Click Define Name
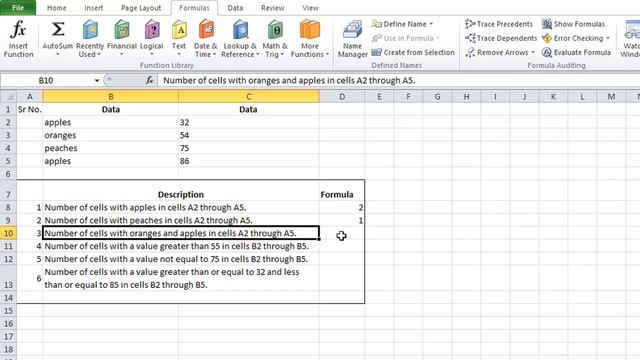The width and height of the screenshot is (640, 360). 402,24
